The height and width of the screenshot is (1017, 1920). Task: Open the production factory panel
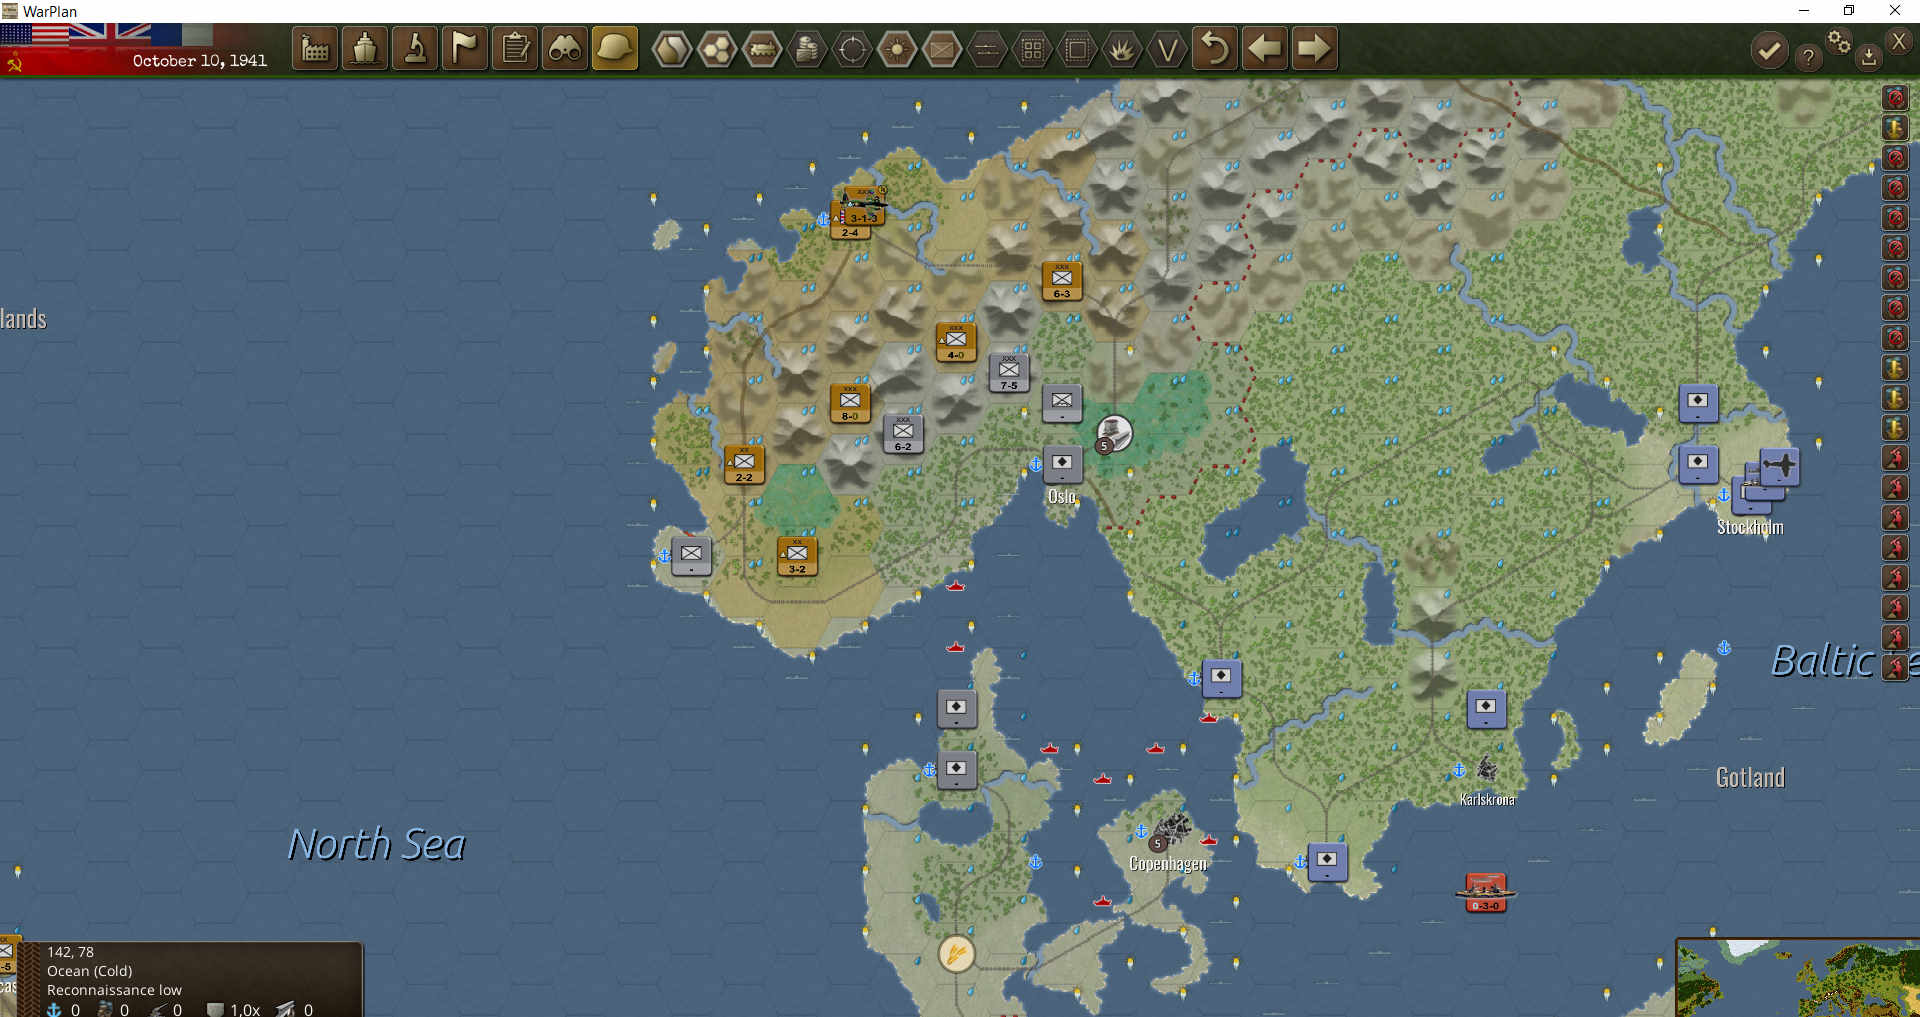point(315,49)
